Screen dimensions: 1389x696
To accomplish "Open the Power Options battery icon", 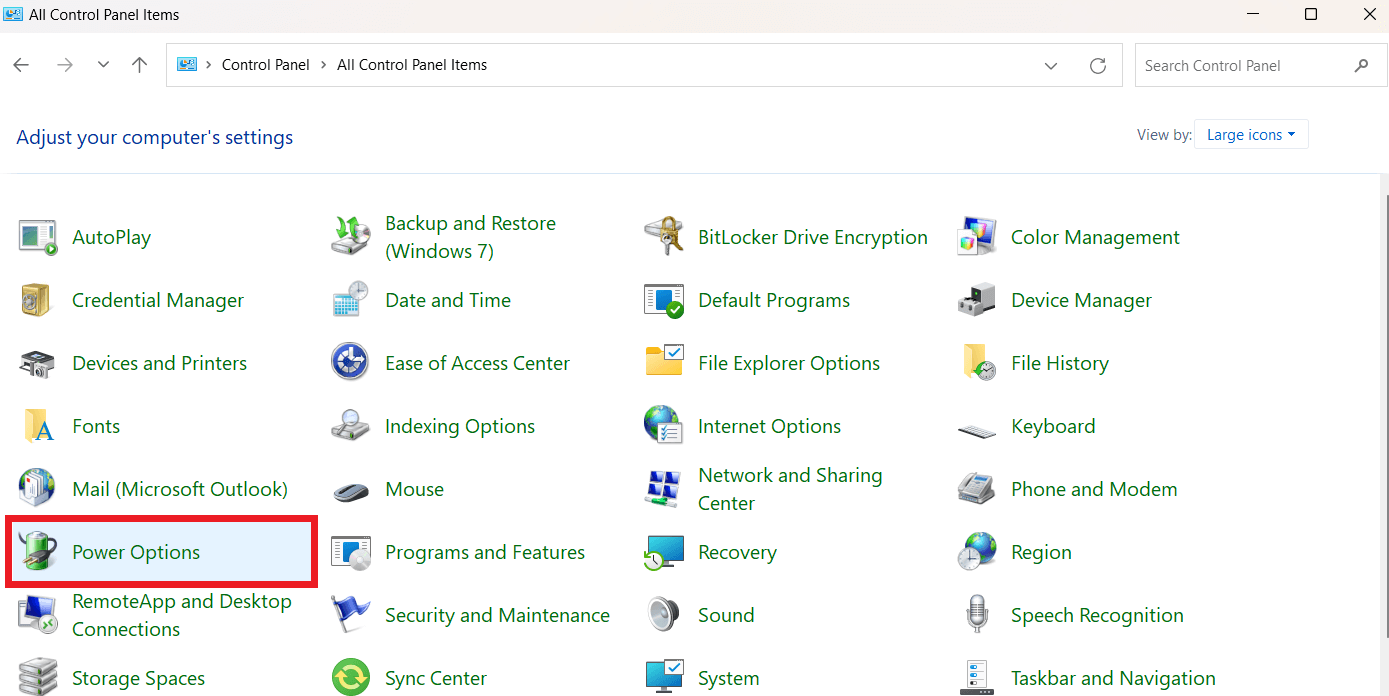I will point(38,552).
